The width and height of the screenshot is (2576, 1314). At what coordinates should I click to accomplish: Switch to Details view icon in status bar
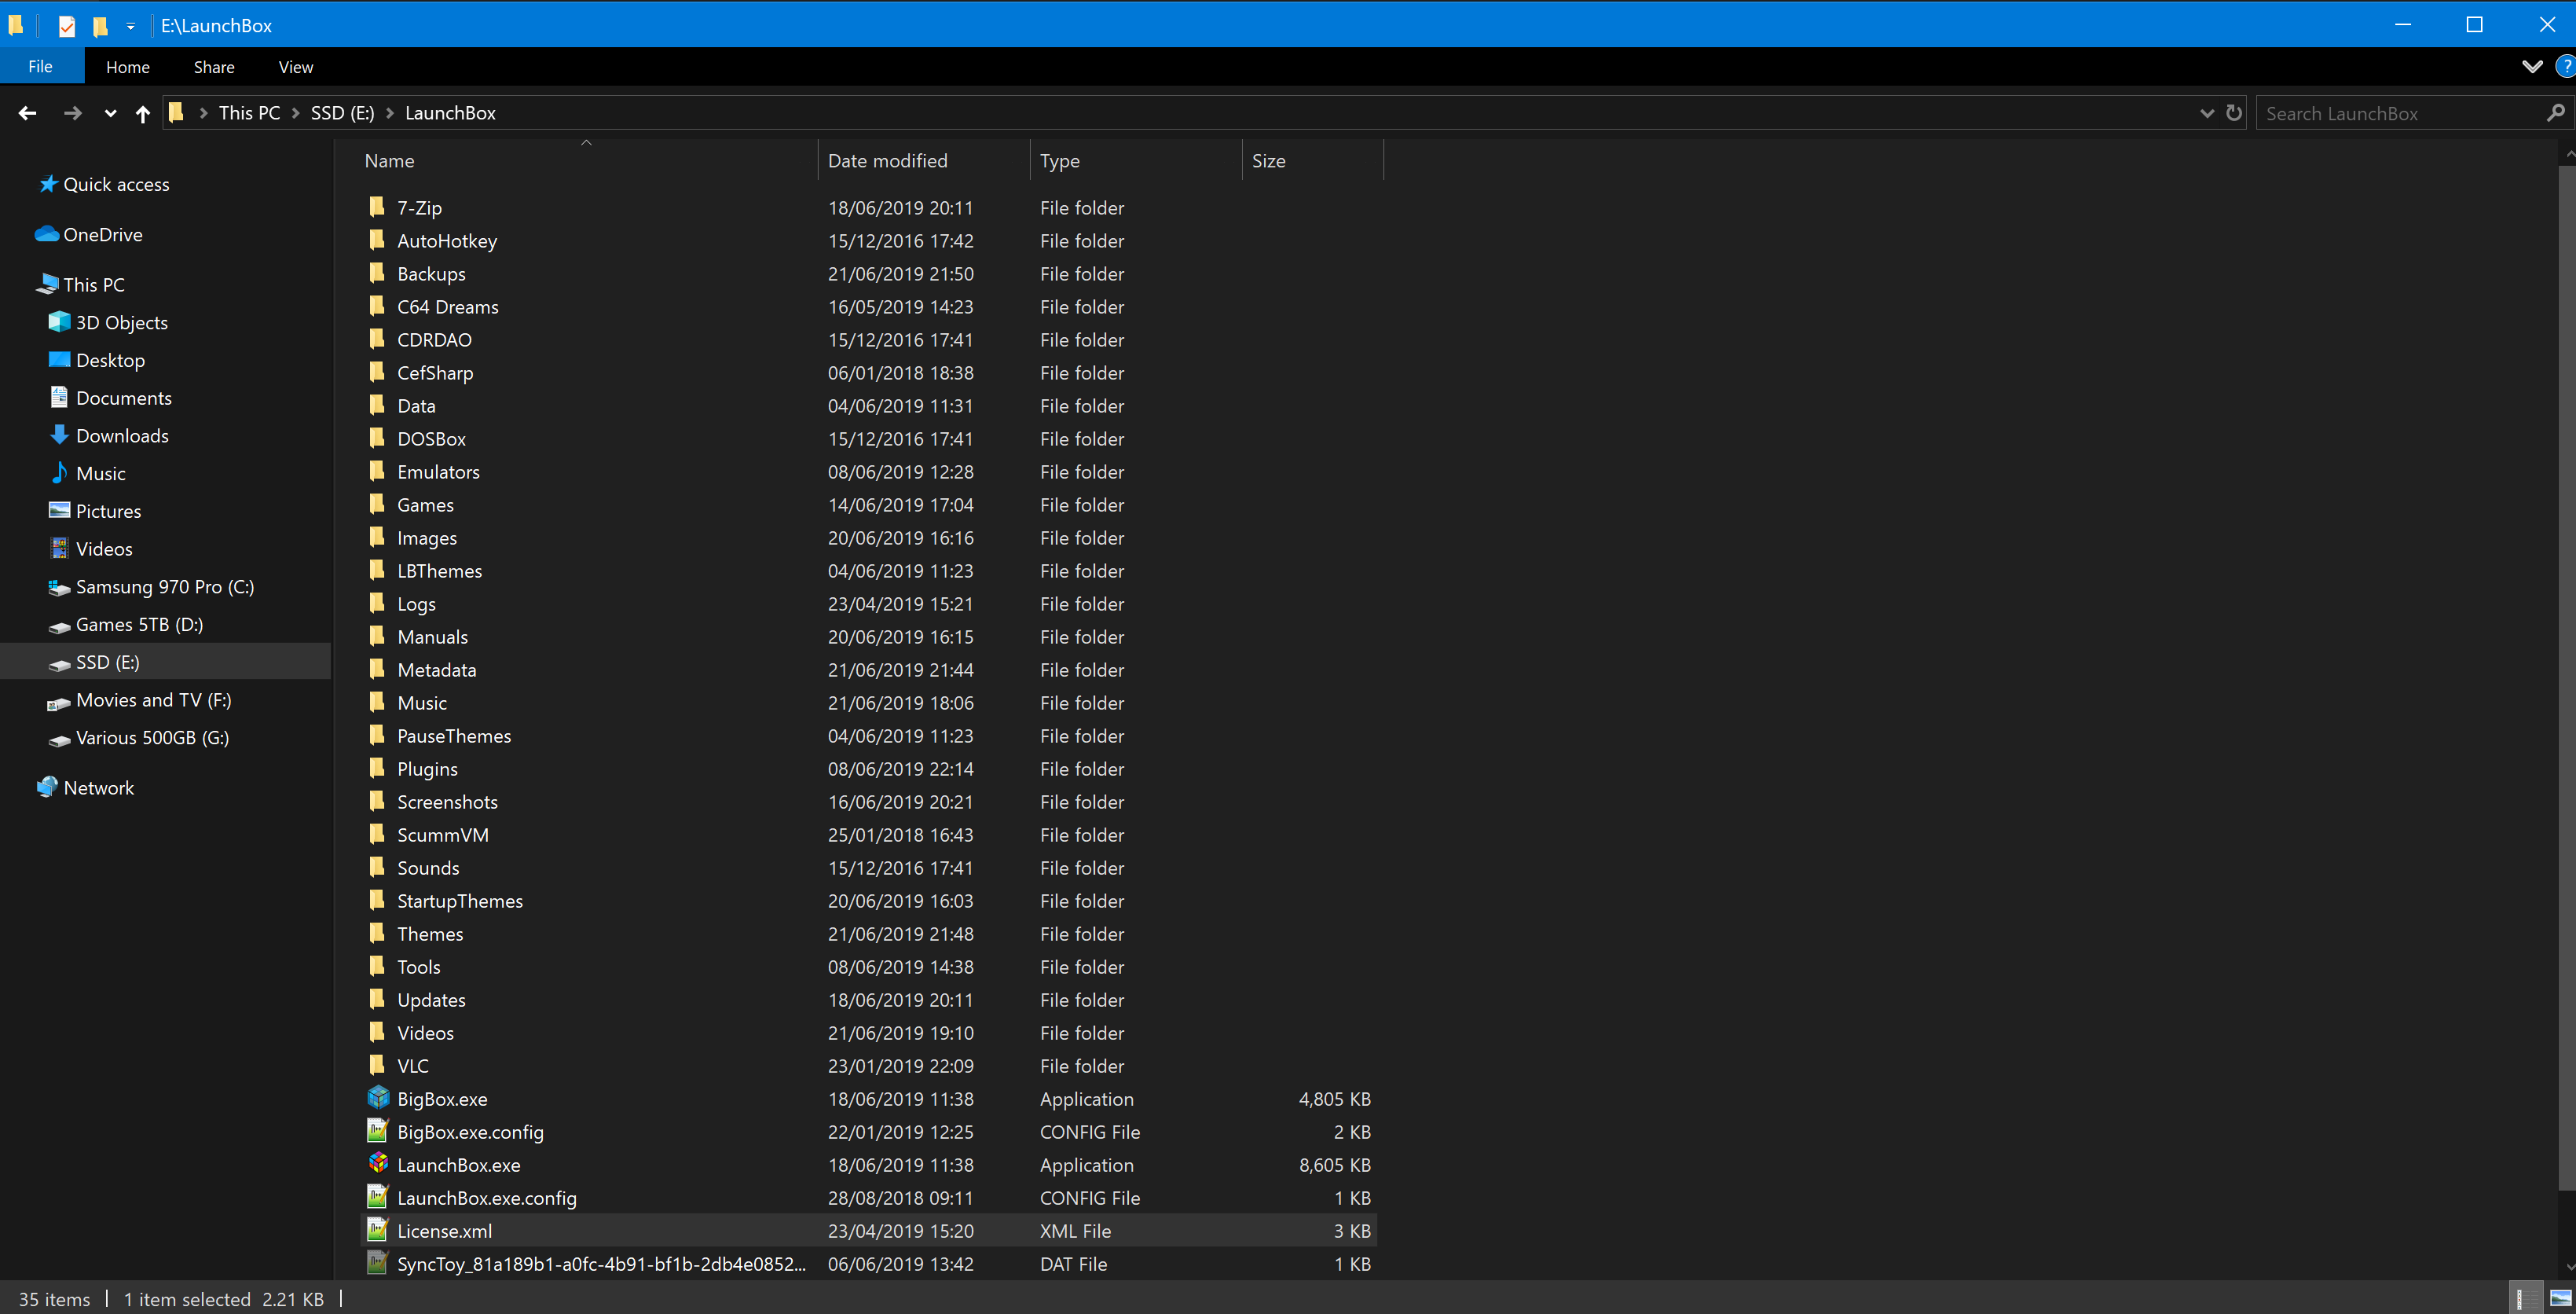pyautogui.click(x=2524, y=1298)
